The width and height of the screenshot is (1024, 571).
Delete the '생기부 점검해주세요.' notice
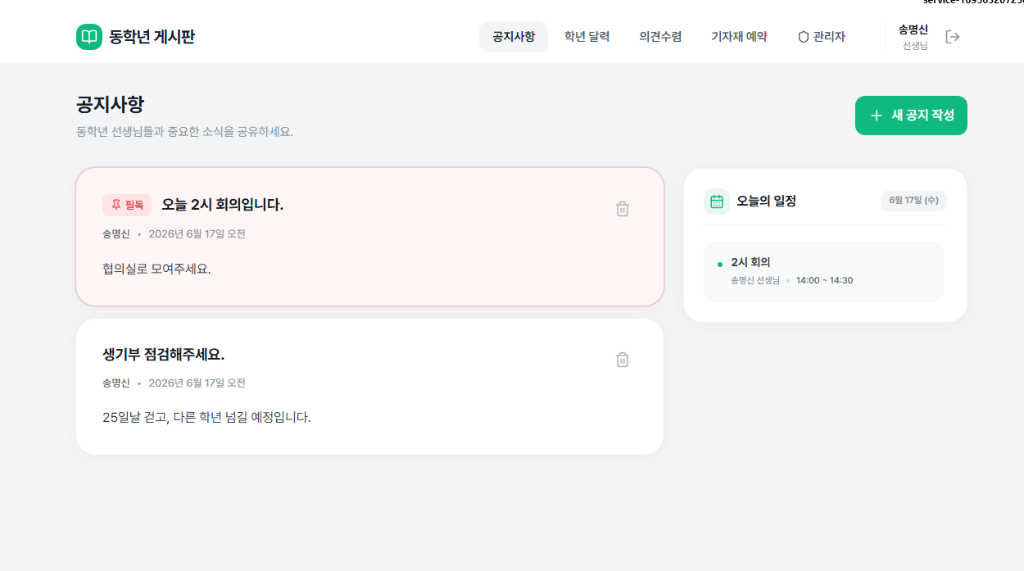622,359
